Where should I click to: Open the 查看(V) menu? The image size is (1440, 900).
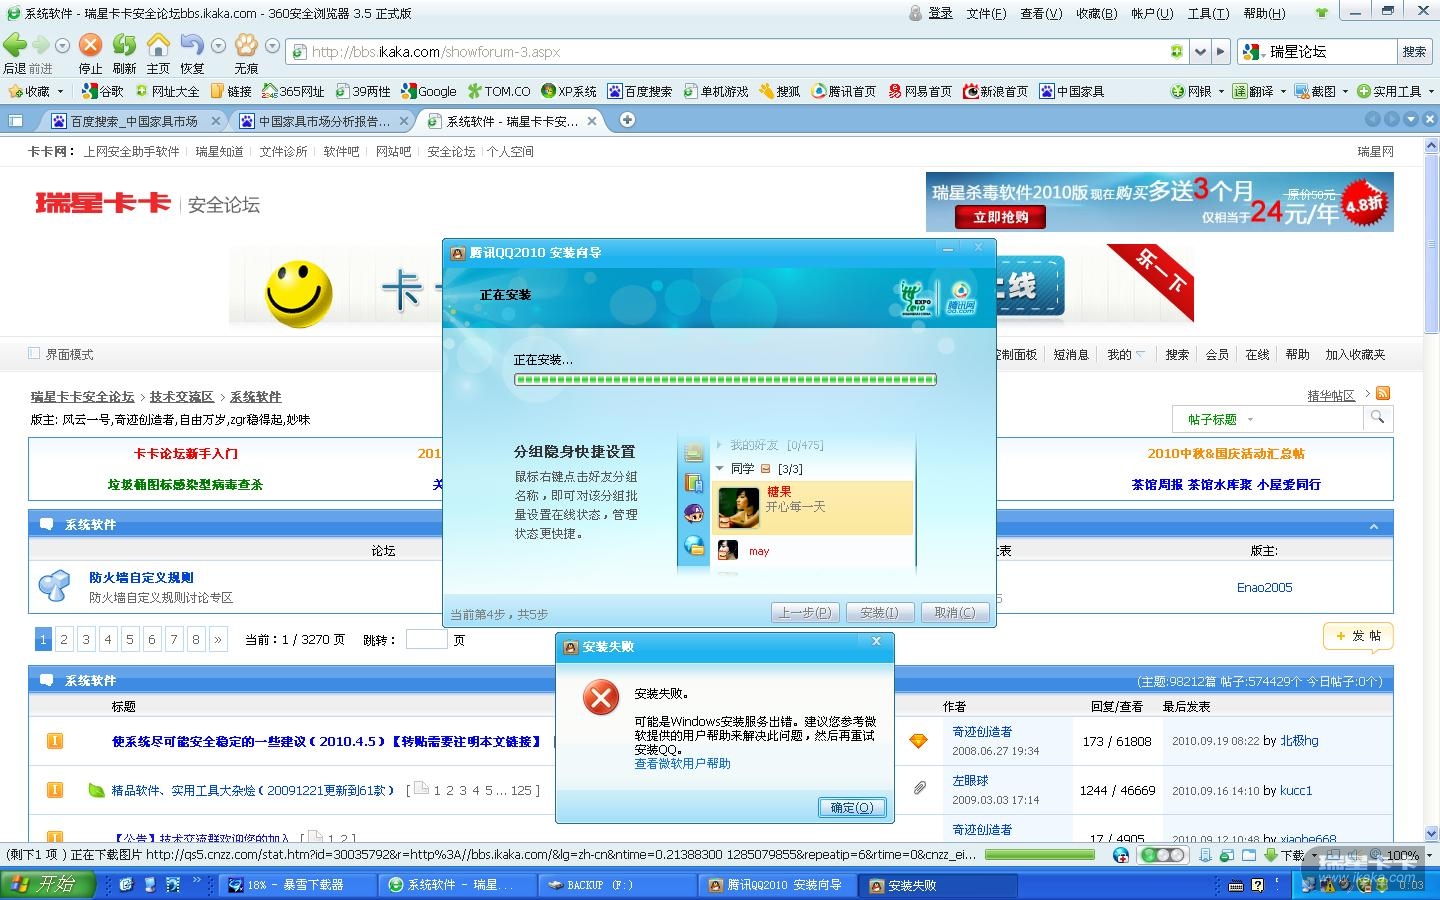point(1041,13)
